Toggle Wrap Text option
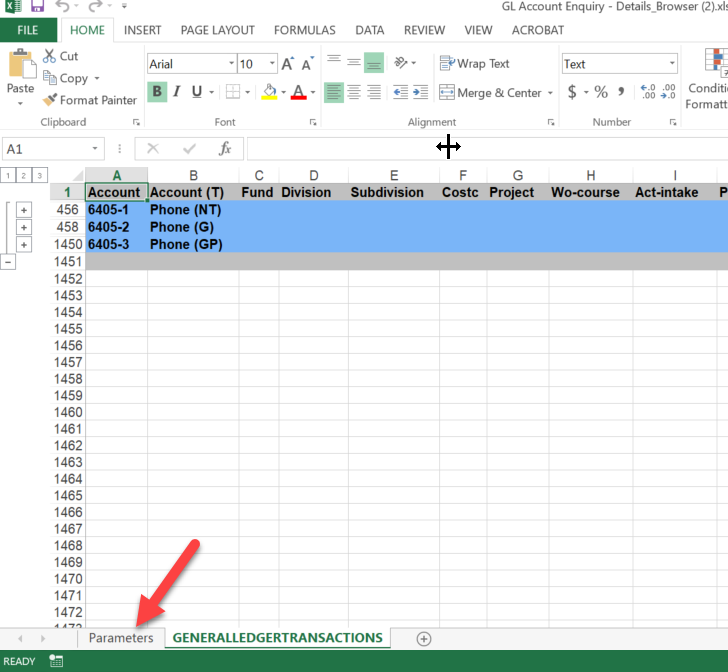The image size is (728, 672). pyautogui.click(x=474, y=63)
